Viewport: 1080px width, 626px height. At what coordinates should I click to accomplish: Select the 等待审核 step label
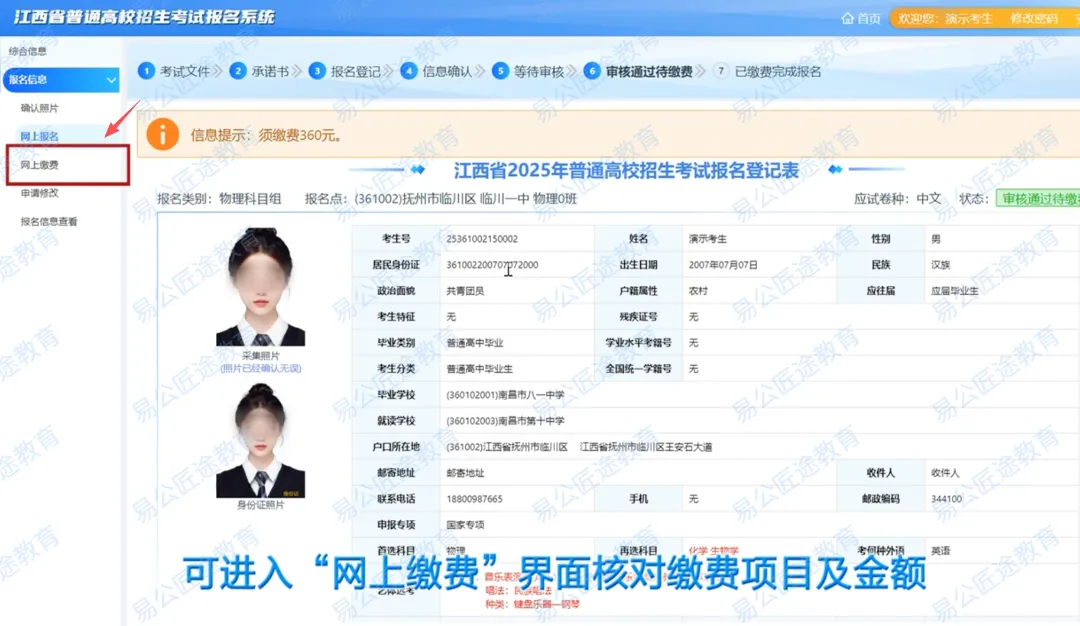pos(539,72)
